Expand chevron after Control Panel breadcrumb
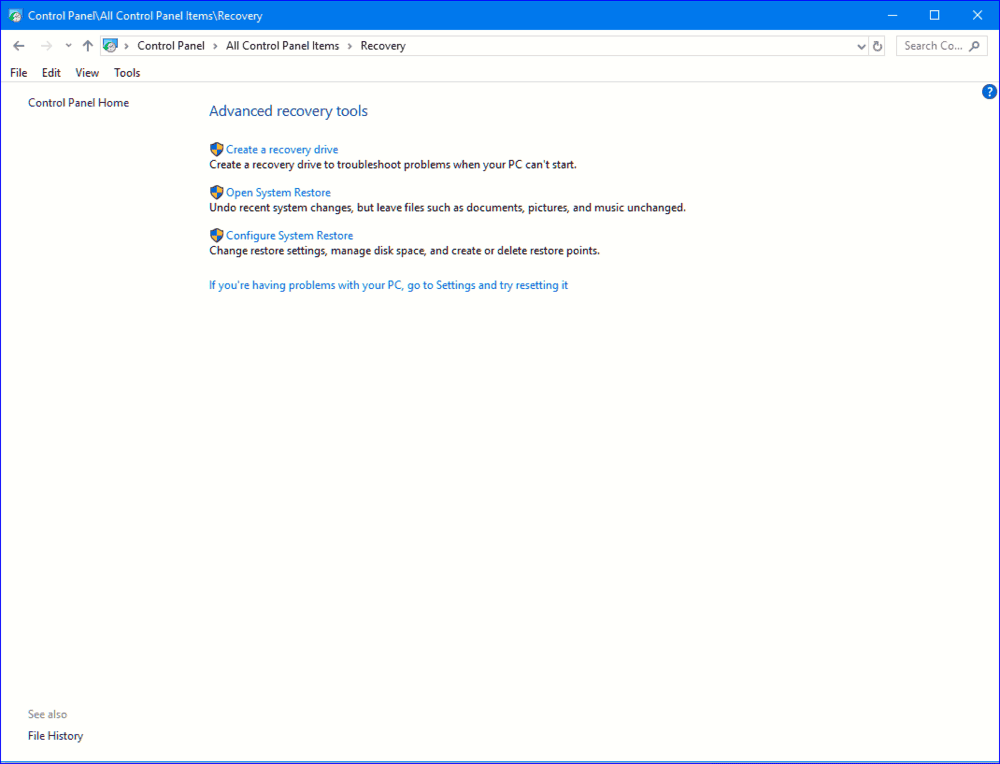Viewport: 1000px width, 764px height. [215, 46]
